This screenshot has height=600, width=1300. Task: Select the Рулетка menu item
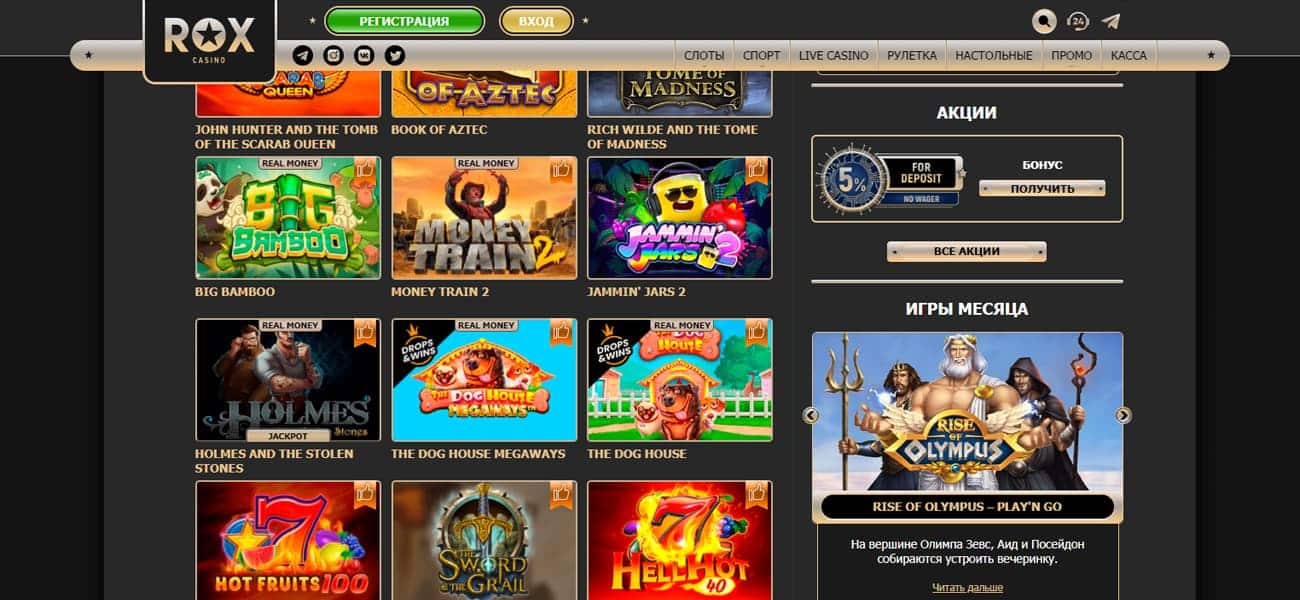pos(912,55)
